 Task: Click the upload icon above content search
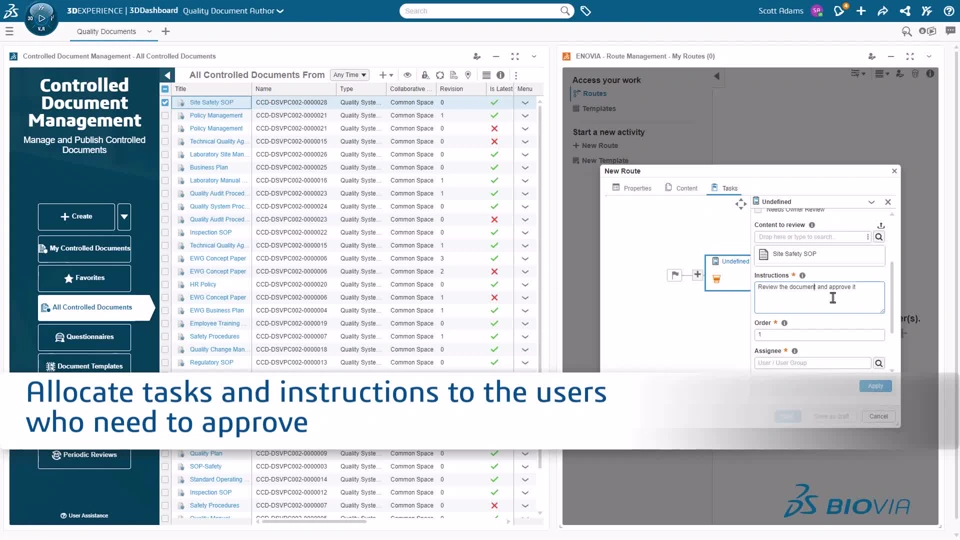coord(880,225)
